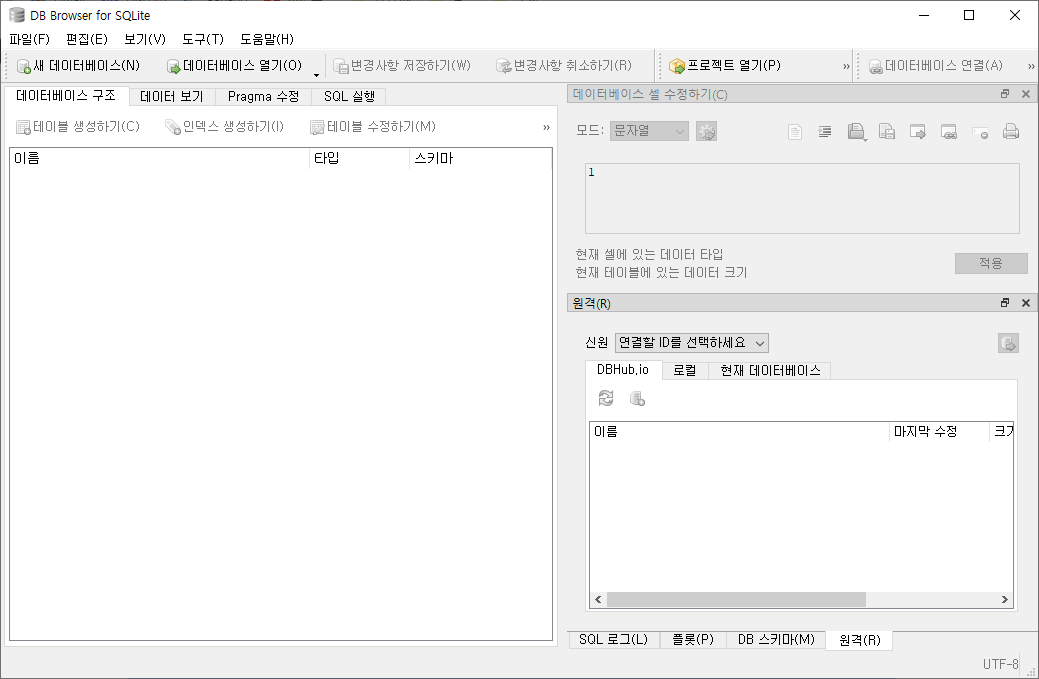Expand the overflow chevron after 데이터베이스 연결
1039x679 pixels.
(1031, 66)
